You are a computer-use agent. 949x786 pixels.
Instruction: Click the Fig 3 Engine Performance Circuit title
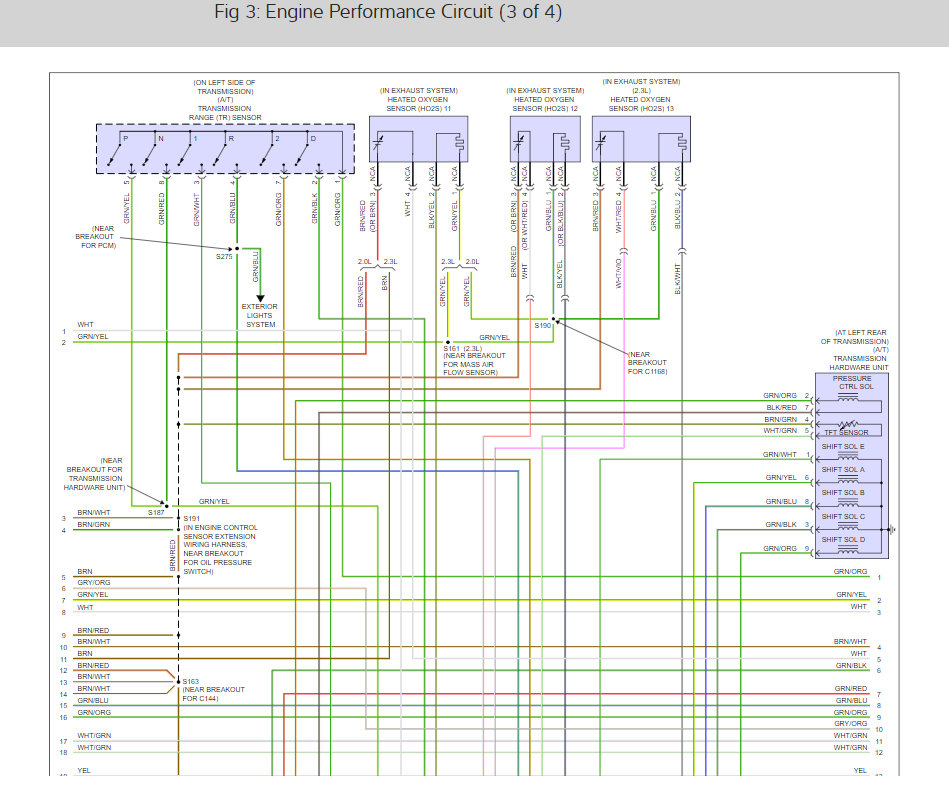[x=388, y=12]
